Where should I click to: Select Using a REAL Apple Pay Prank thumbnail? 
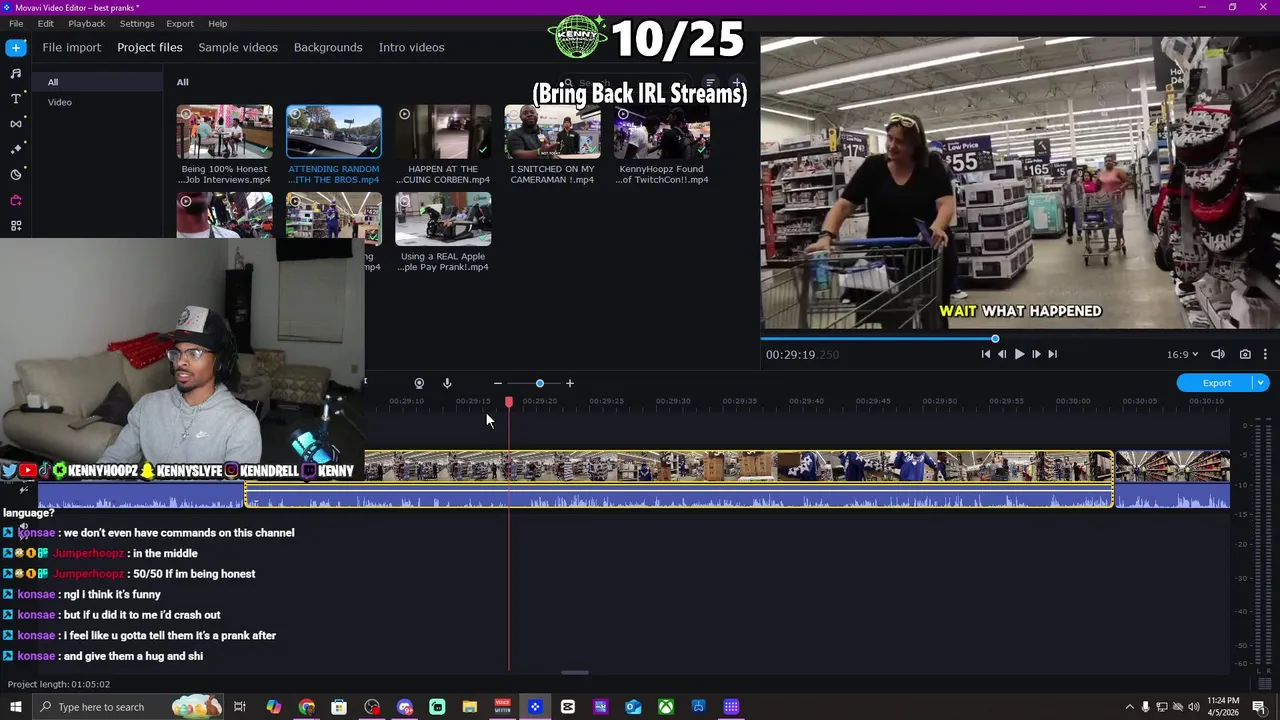point(443,219)
